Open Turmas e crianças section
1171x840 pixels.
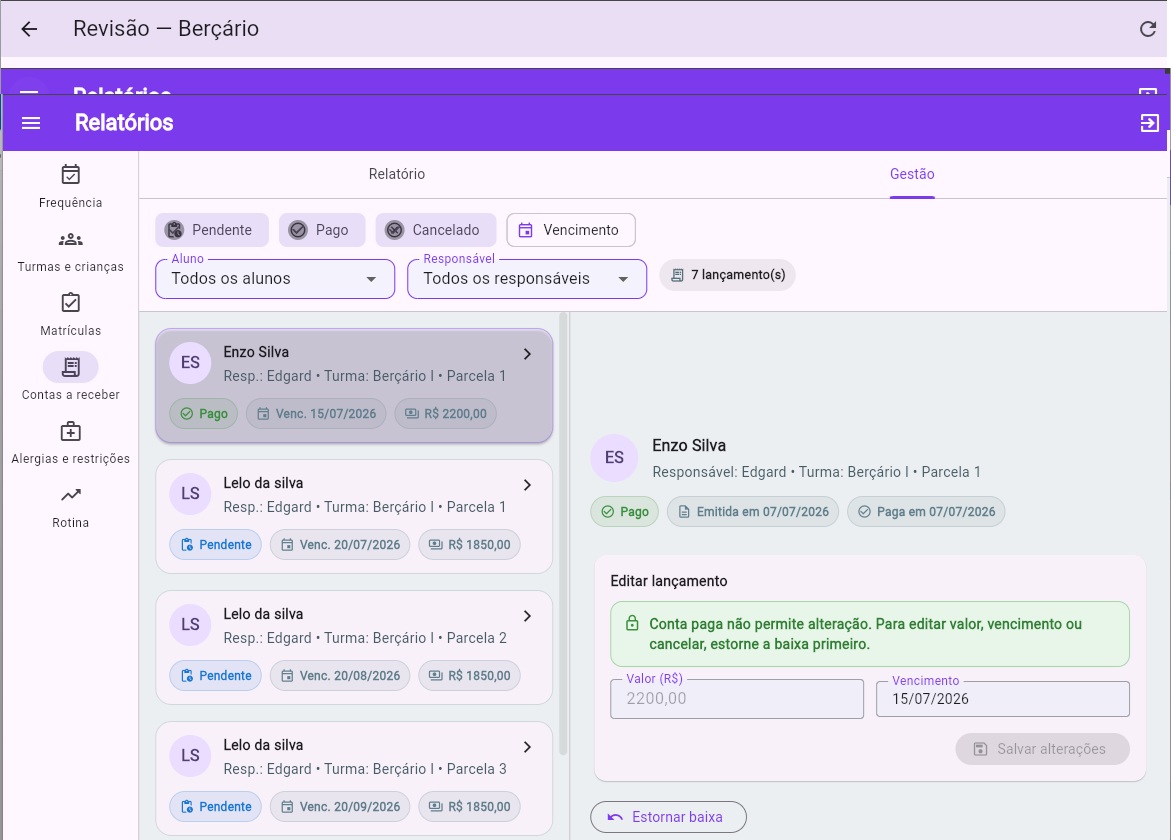click(x=70, y=252)
